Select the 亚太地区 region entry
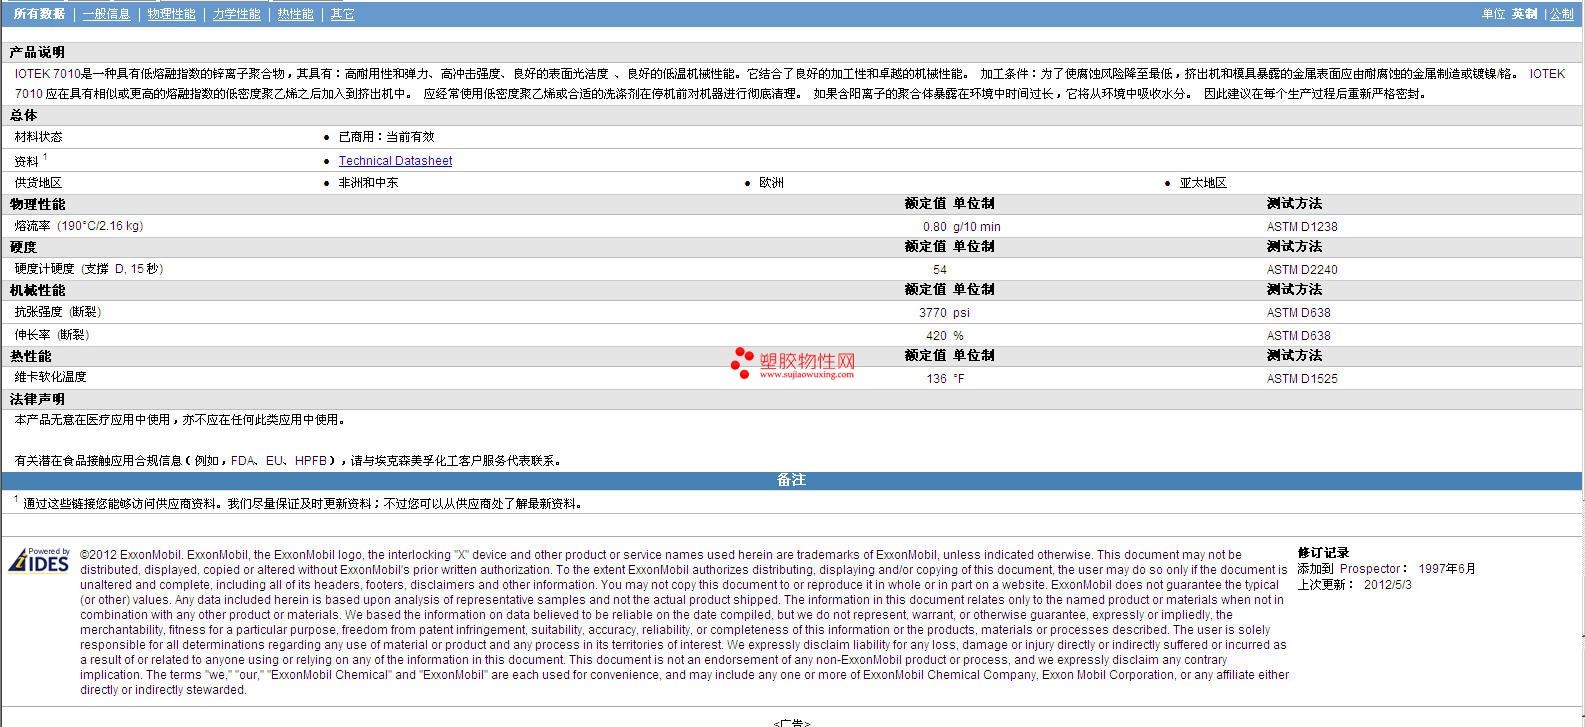This screenshot has height=727, width=1585. 1203,183
